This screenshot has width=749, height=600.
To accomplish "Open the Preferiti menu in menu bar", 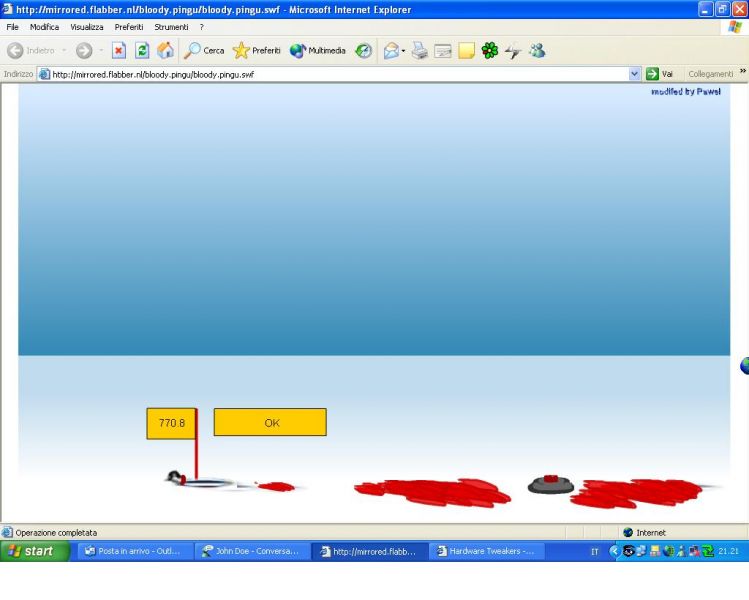I will click(129, 27).
